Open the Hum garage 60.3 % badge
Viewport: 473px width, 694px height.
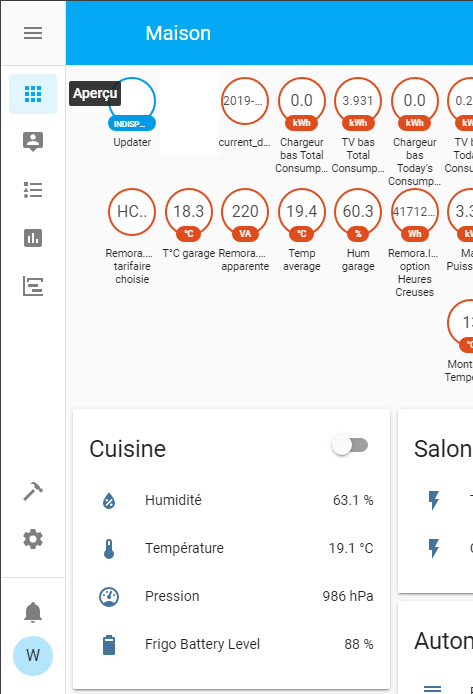pos(358,230)
